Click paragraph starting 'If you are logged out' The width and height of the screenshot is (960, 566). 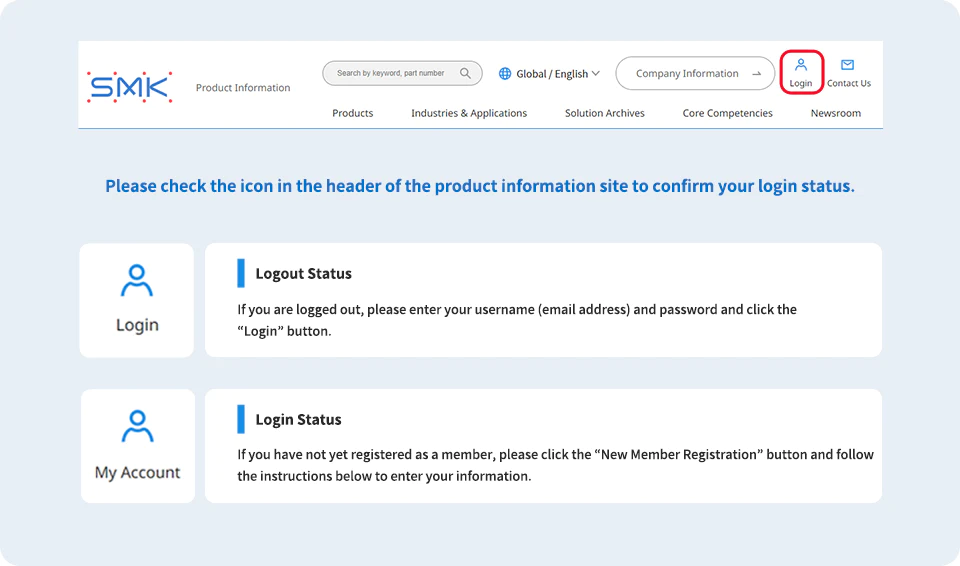tap(517, 320)
